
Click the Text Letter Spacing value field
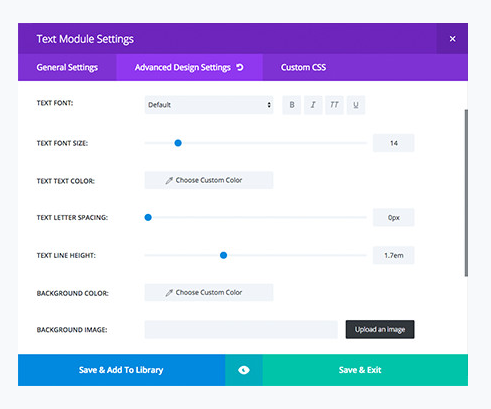click(394, 217)
